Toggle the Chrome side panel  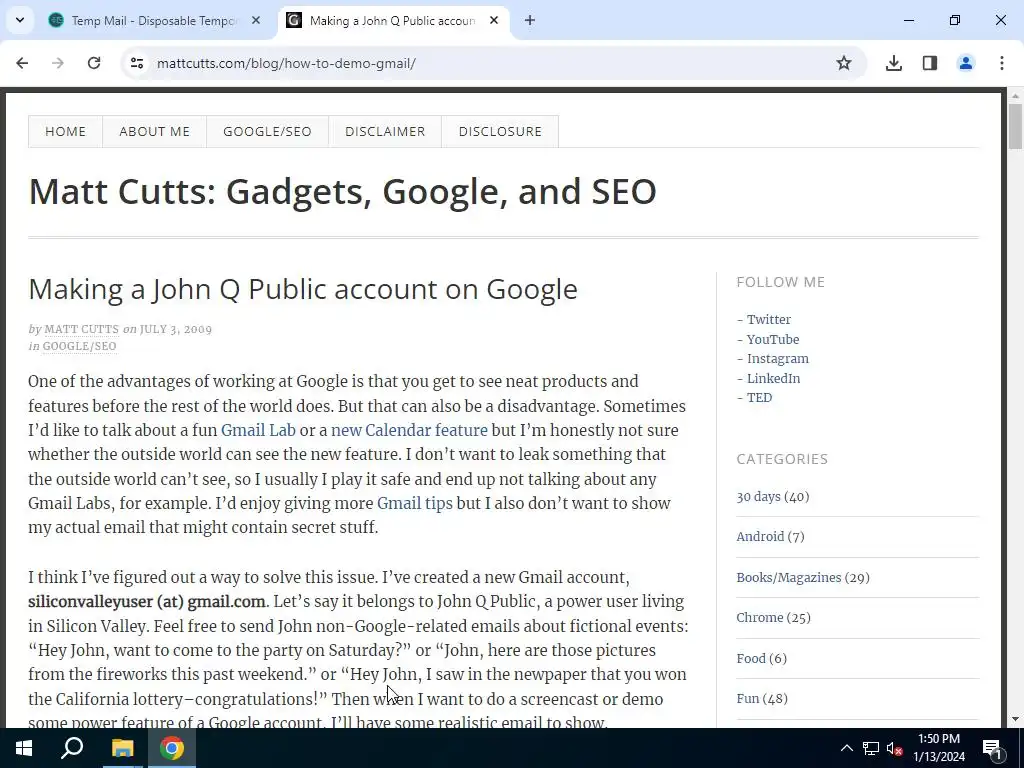tap(930, 63)
